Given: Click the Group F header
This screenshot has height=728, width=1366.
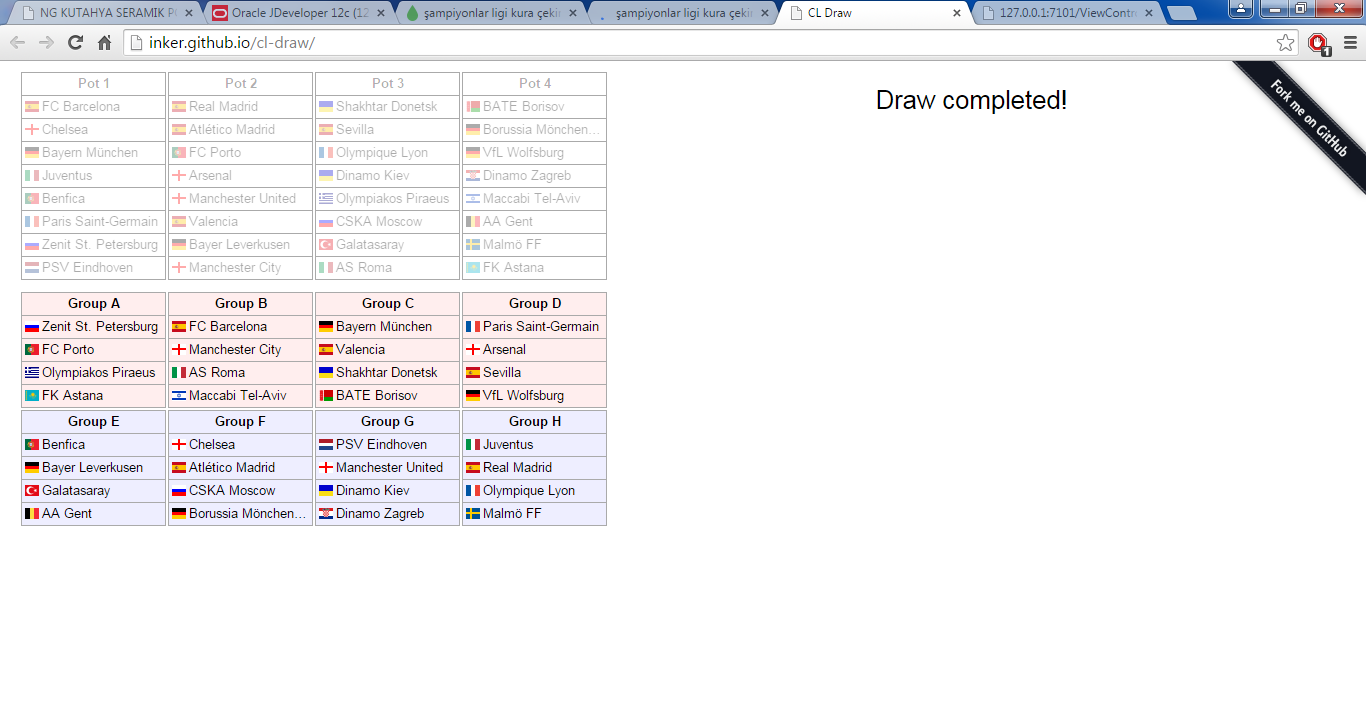Looking at the screenshot, I should click(x=241, y=422).
